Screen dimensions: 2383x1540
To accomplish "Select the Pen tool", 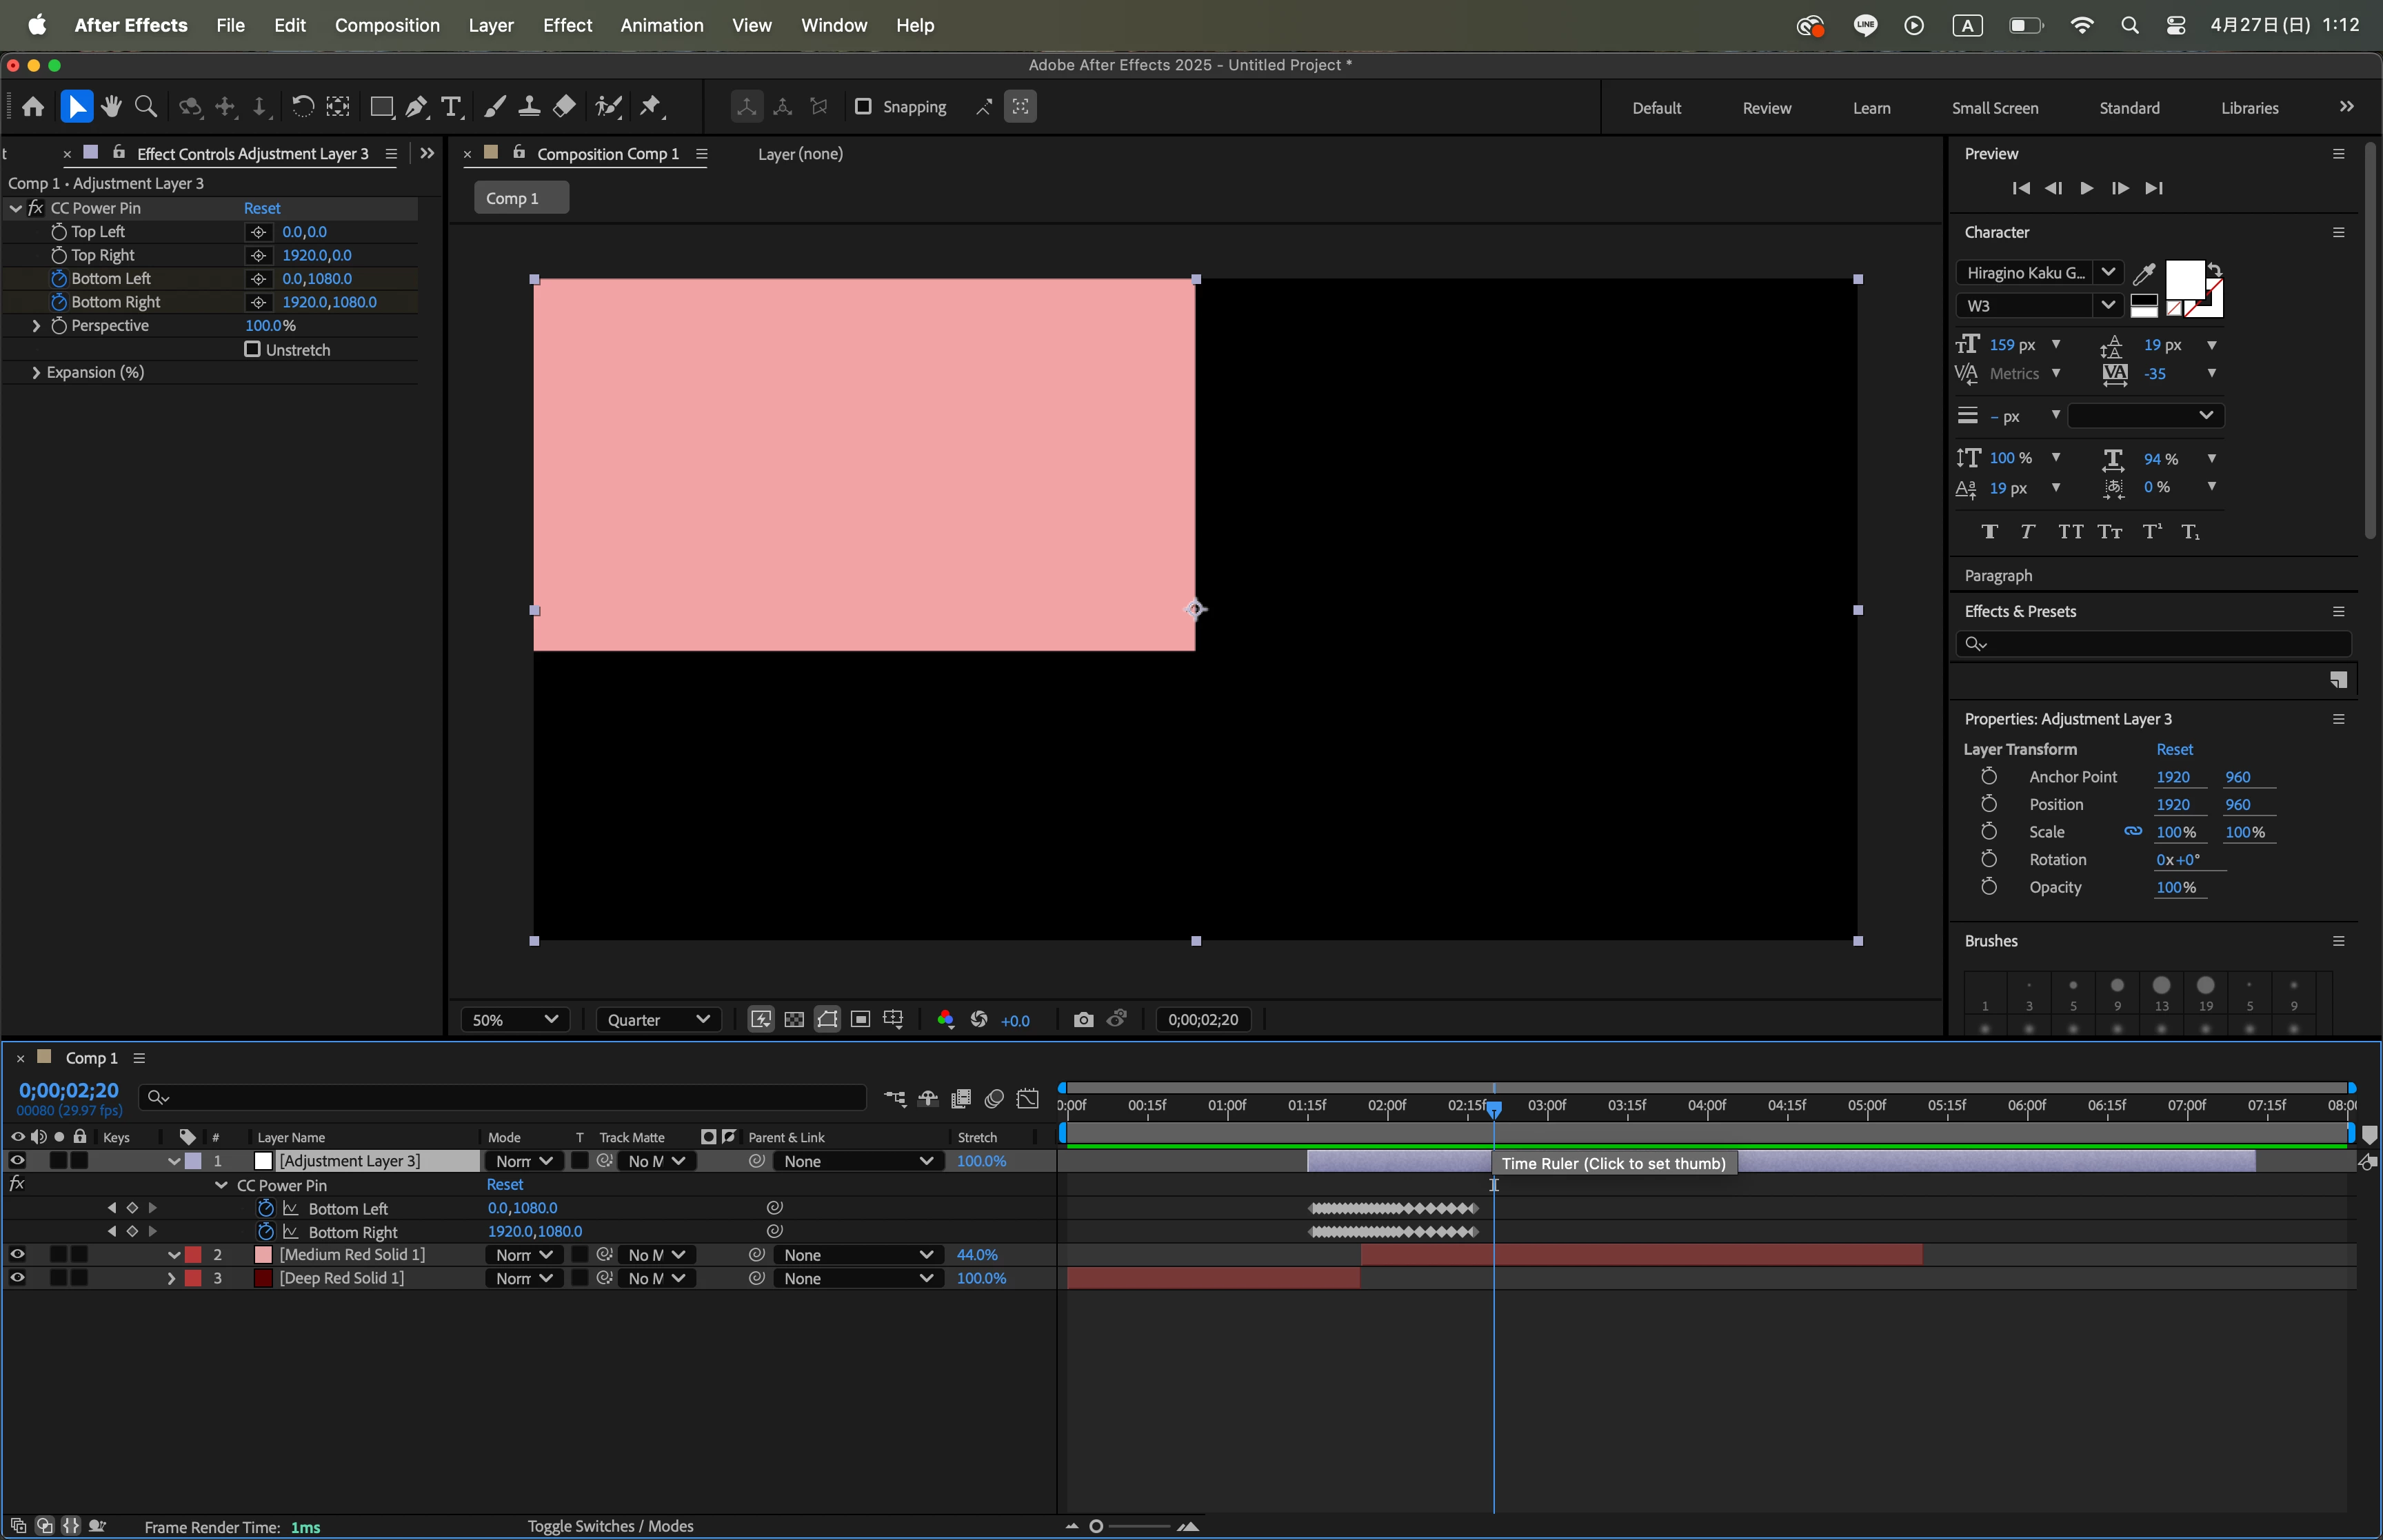I will (416, 107).
